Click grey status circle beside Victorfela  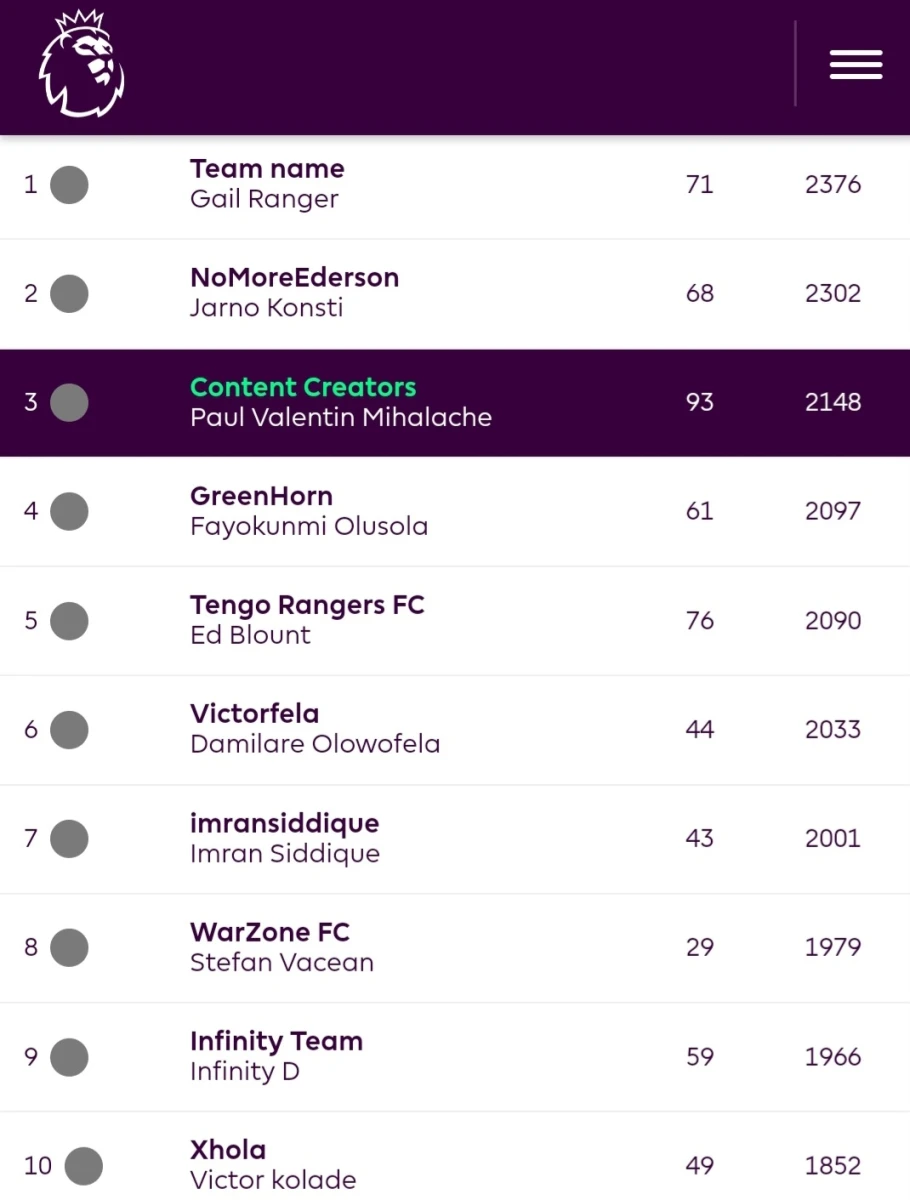coord(69,730)
